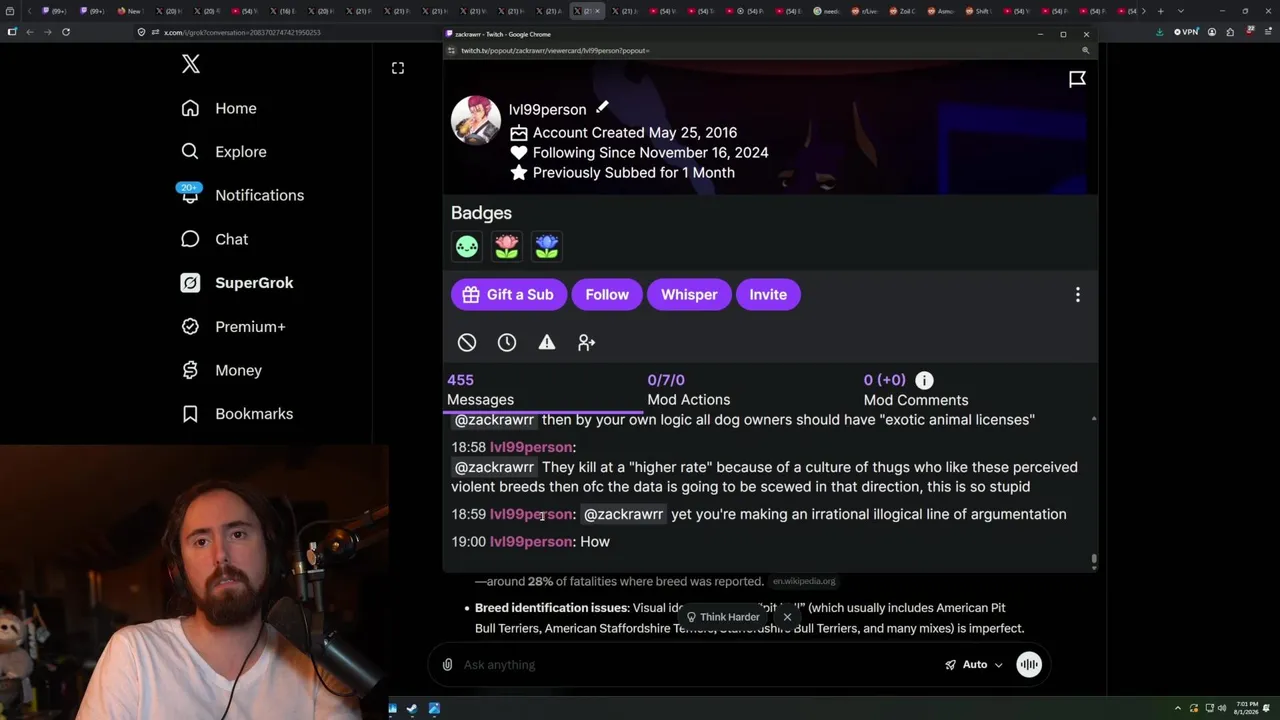This screenshot has width=1280, height=720.
Task: Open lvl99person's profile avatar
Action: click(476, 120)
